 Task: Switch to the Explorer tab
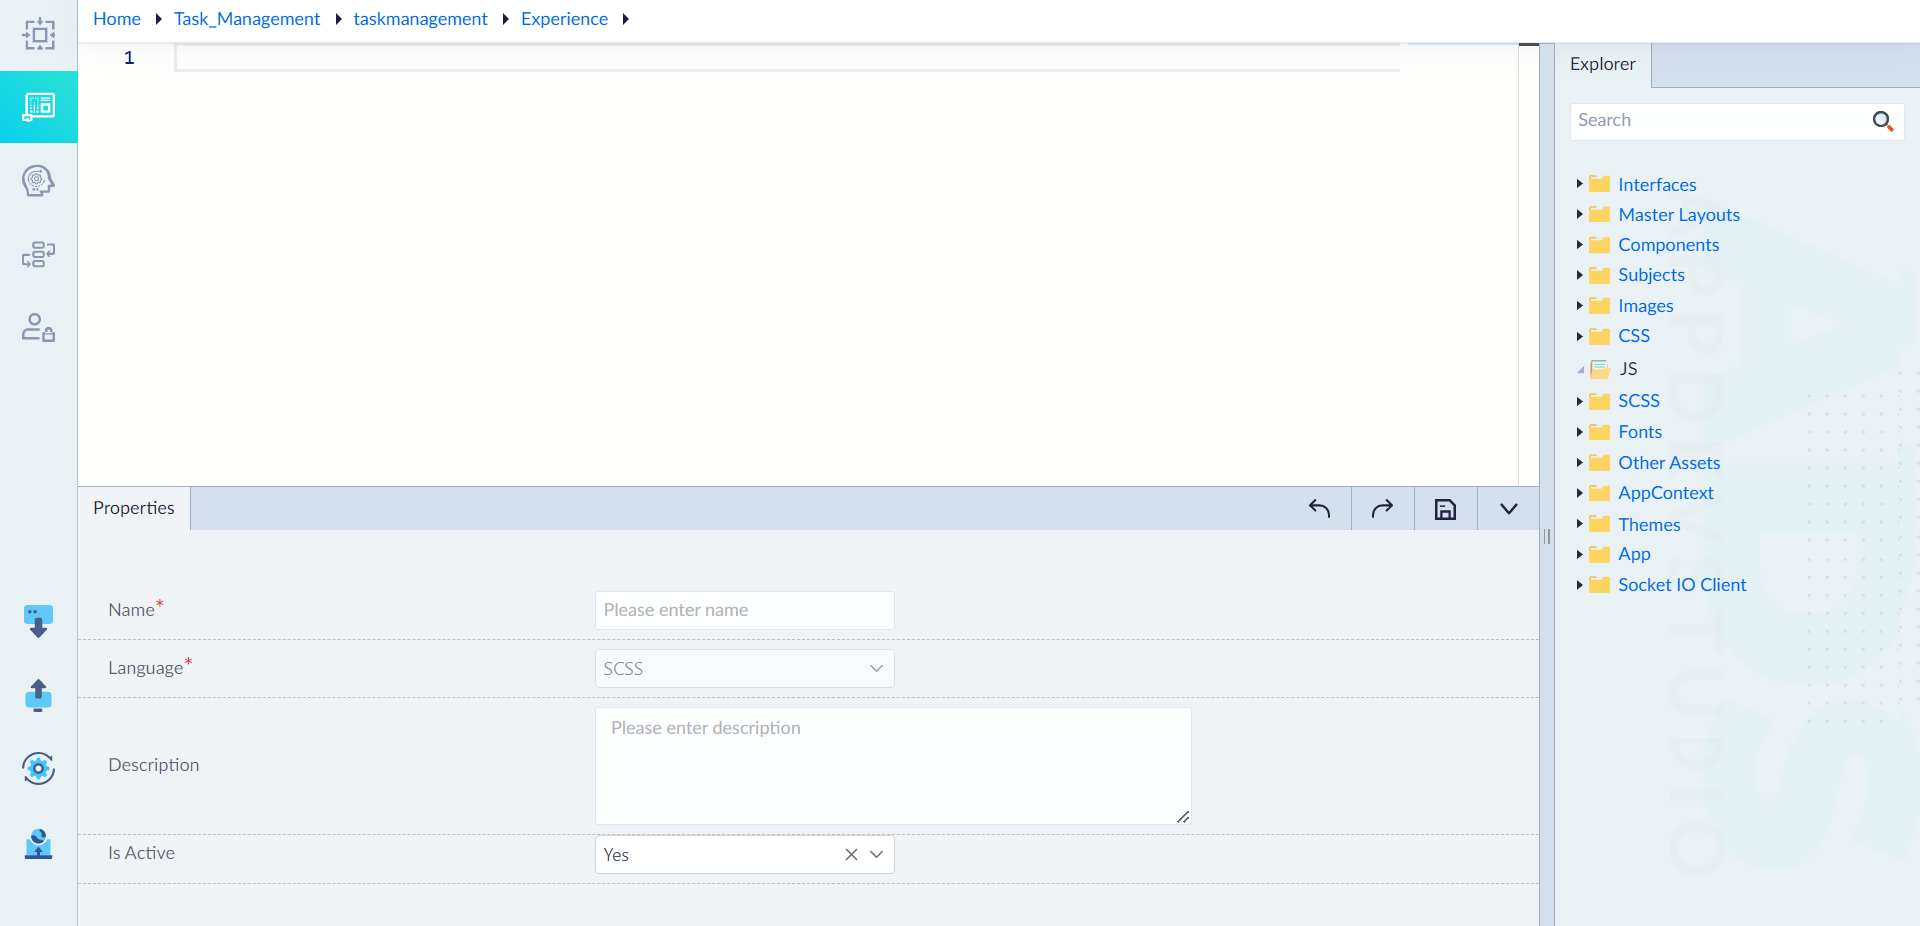pyautogui.click(x=1603, y=65)
